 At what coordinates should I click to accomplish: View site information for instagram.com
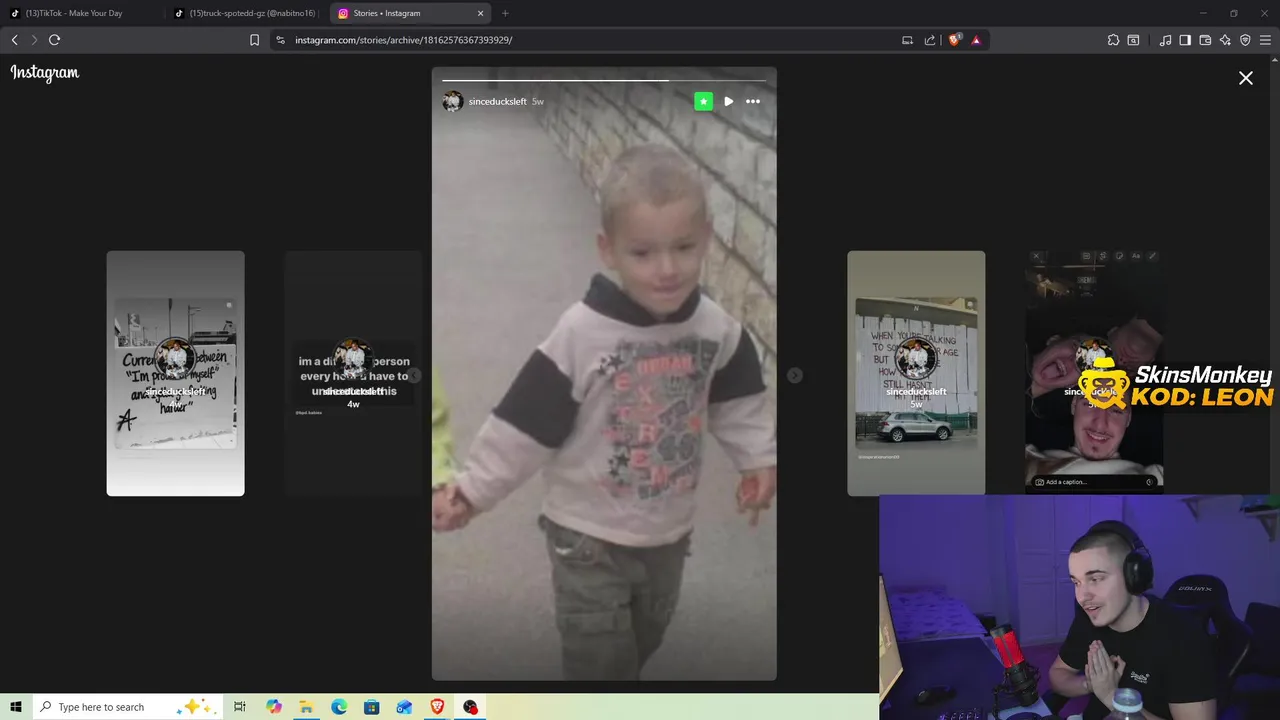pos(280,40)
